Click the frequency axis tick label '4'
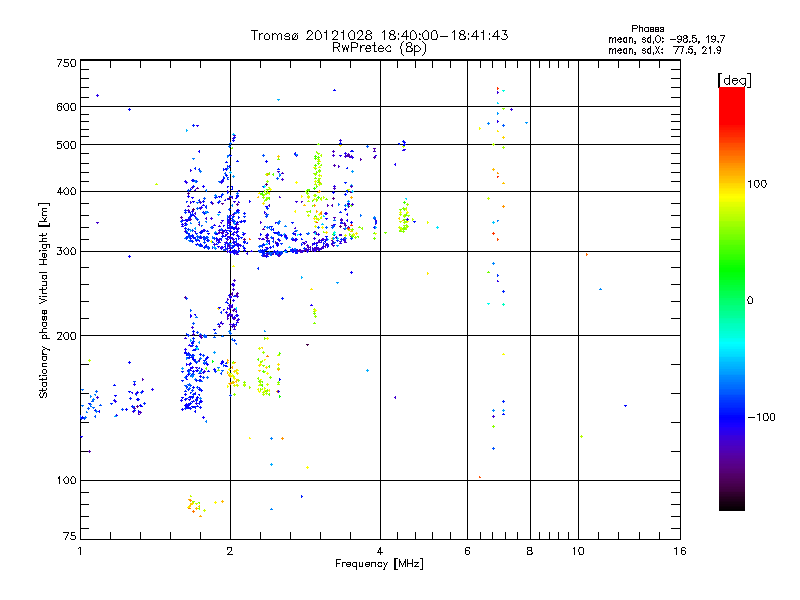800x600 pixels. pyautogui.click(x=380, y=551)
